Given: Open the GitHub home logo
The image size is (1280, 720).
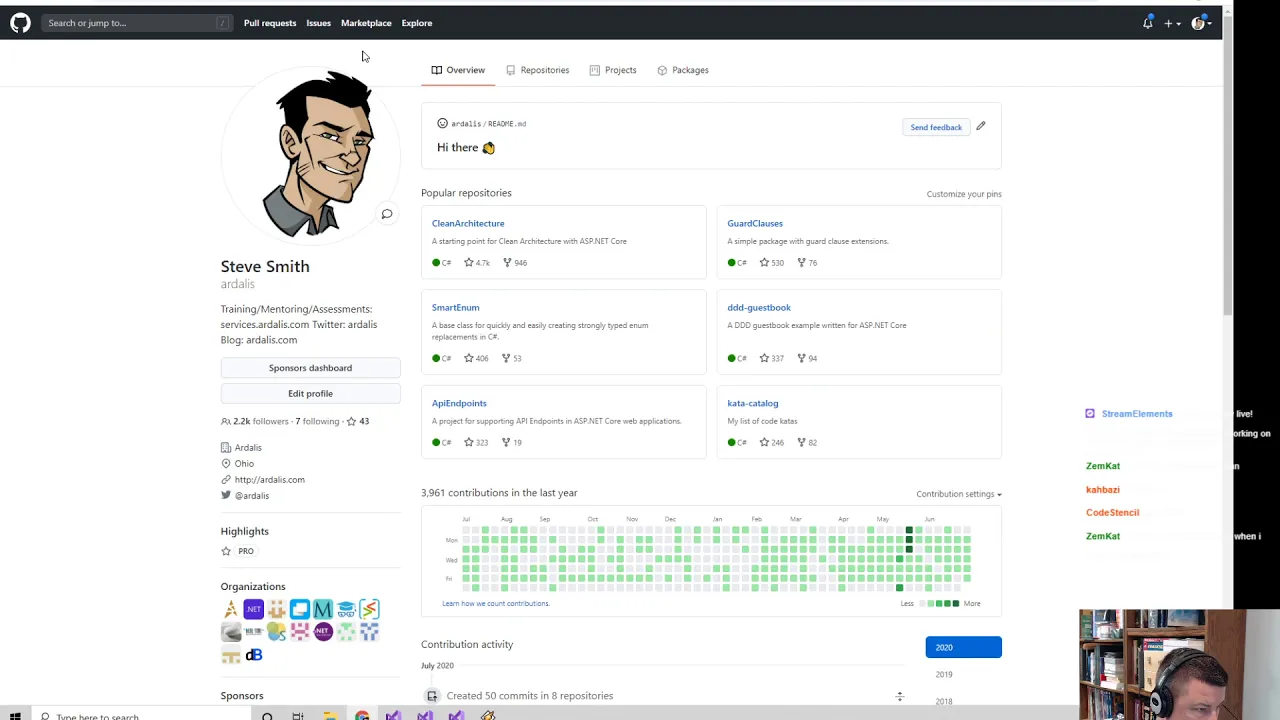Looking at the screenshot, I should pos(20,23).
